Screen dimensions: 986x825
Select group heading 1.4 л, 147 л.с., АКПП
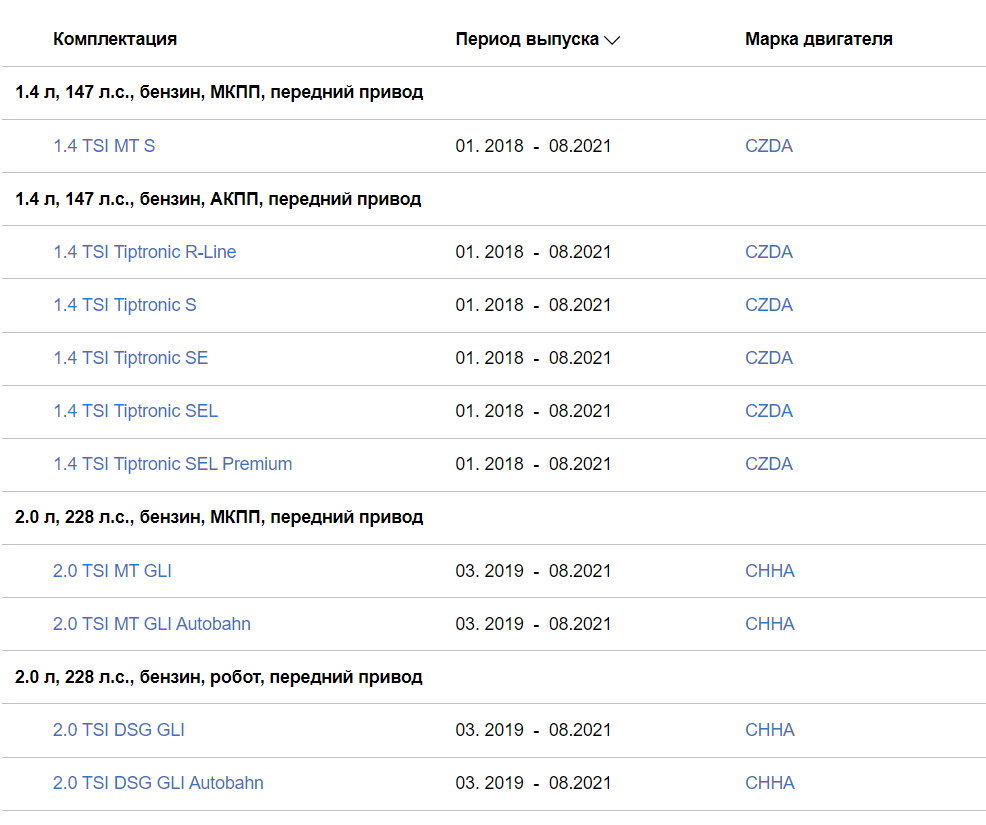pyautogui.click(x=218, y=199)
